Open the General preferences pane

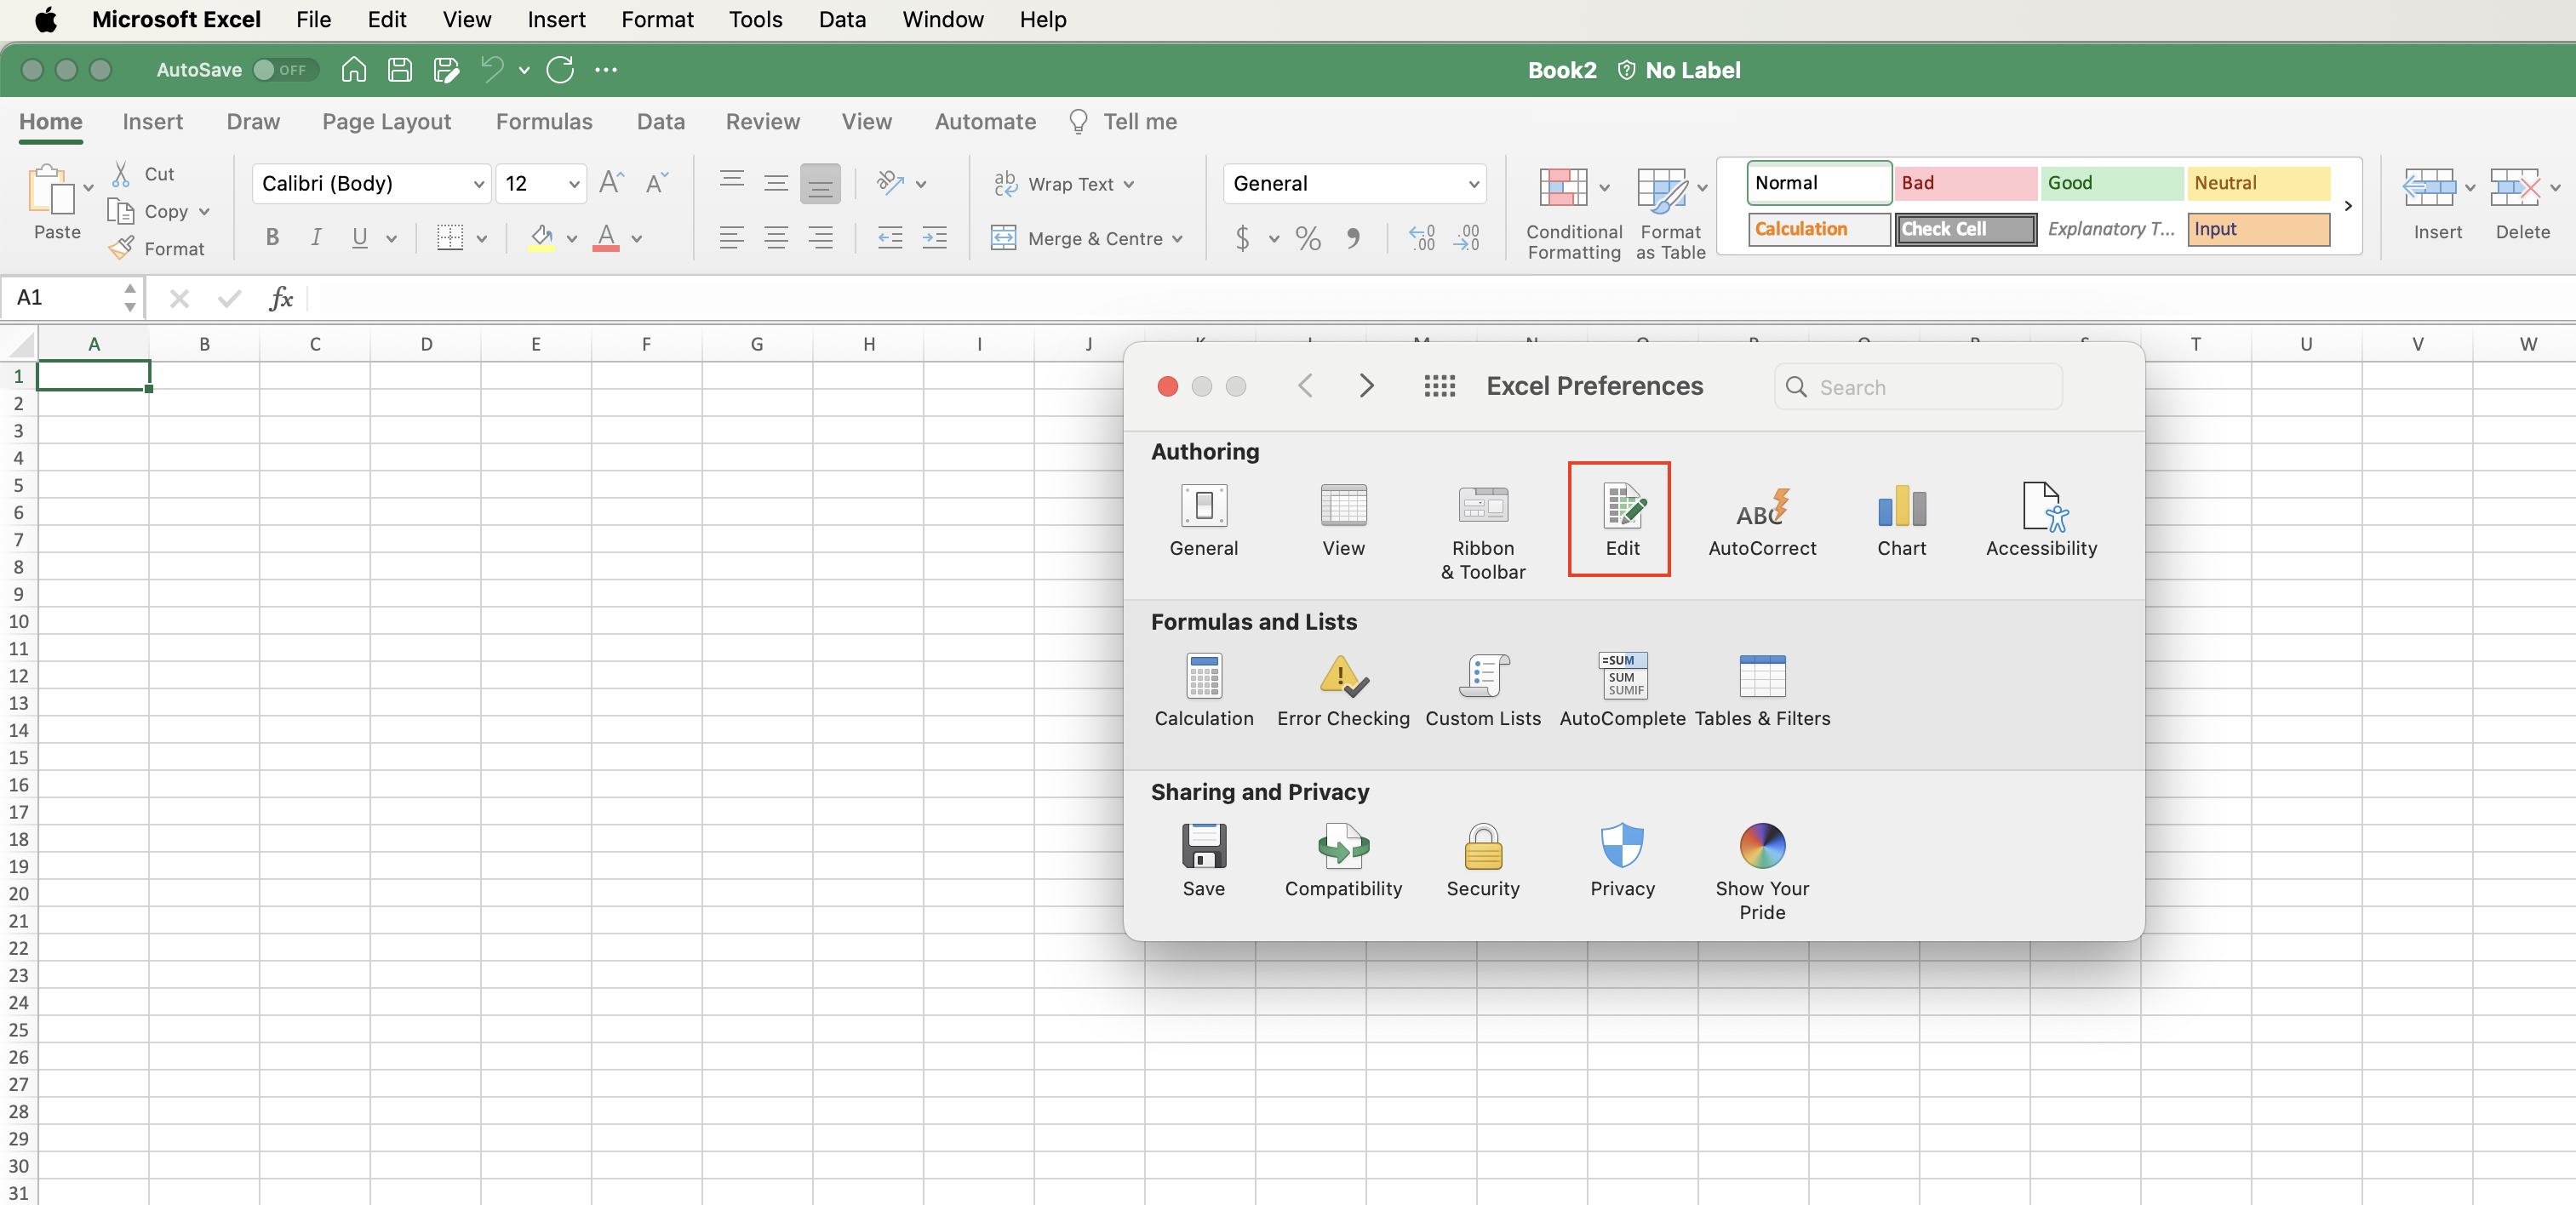[1203, 520]
